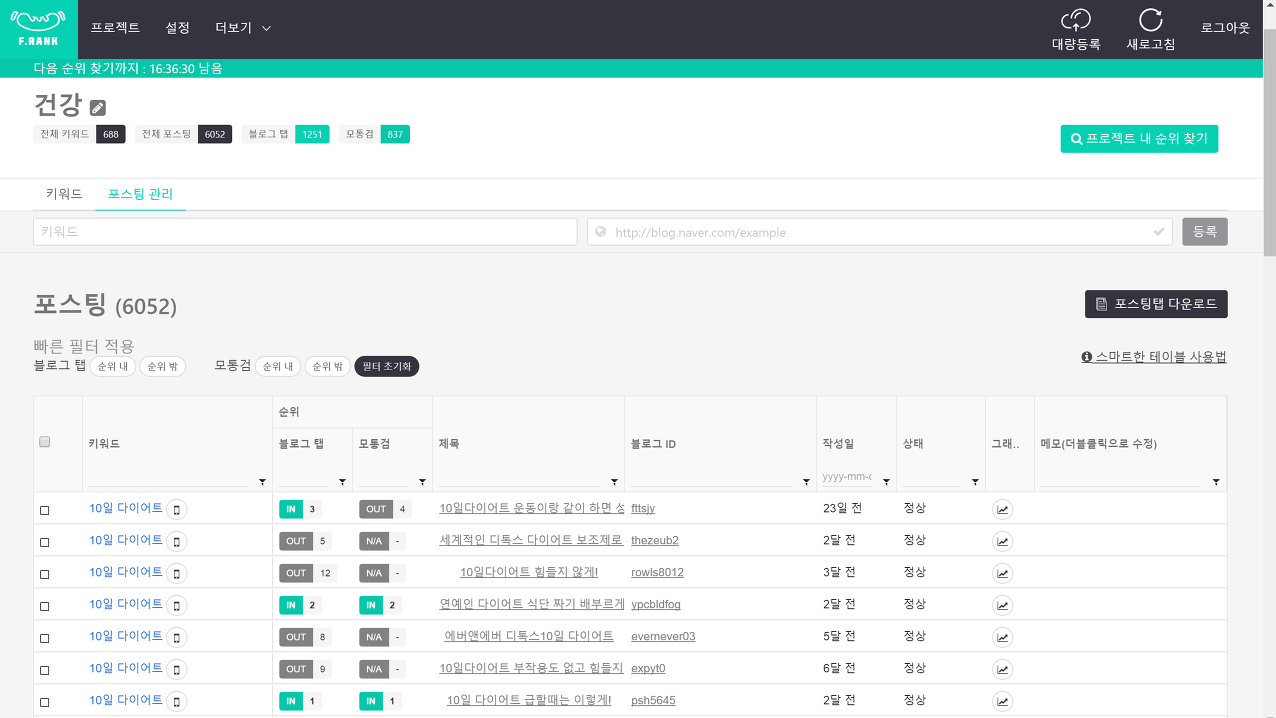Viewport: 1276px width, 718px height.
Task: Open post title 10일 다이어트 급할때는 이렇게!
Action: point(529,701)
